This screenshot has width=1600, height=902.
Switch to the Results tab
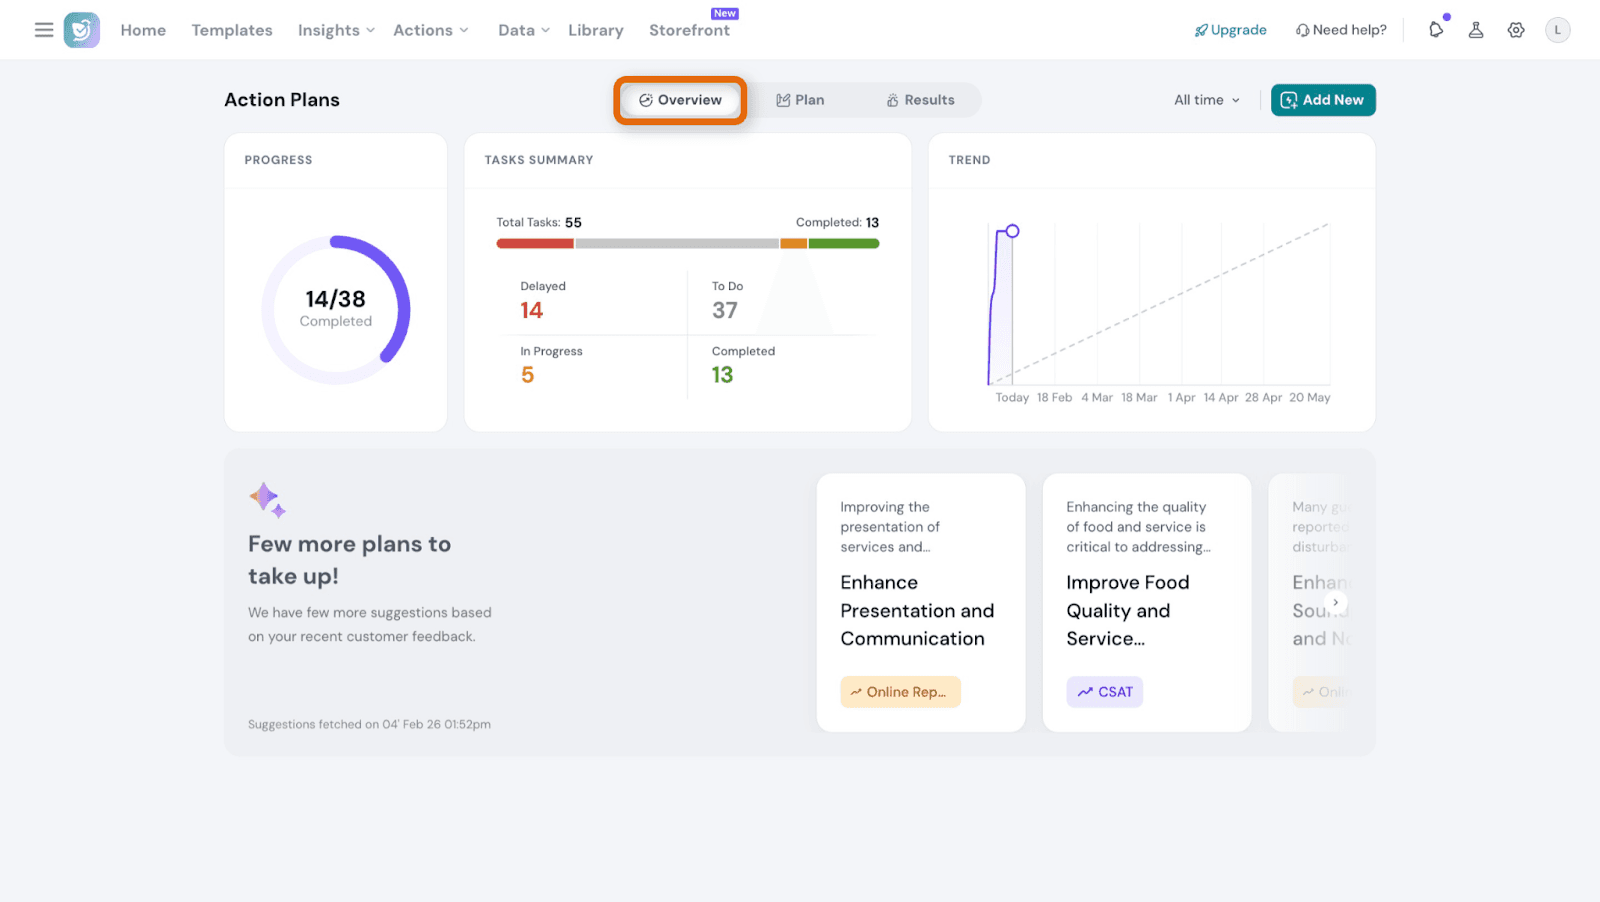(x=920, y=100)
